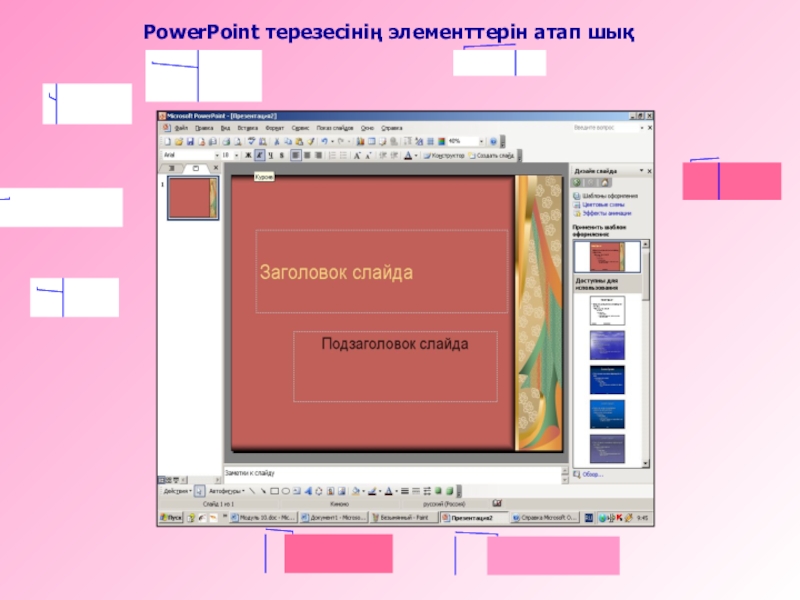800x600 pixels.
Task: Click the Format Painter brush icon
Action: coord(311,141)
